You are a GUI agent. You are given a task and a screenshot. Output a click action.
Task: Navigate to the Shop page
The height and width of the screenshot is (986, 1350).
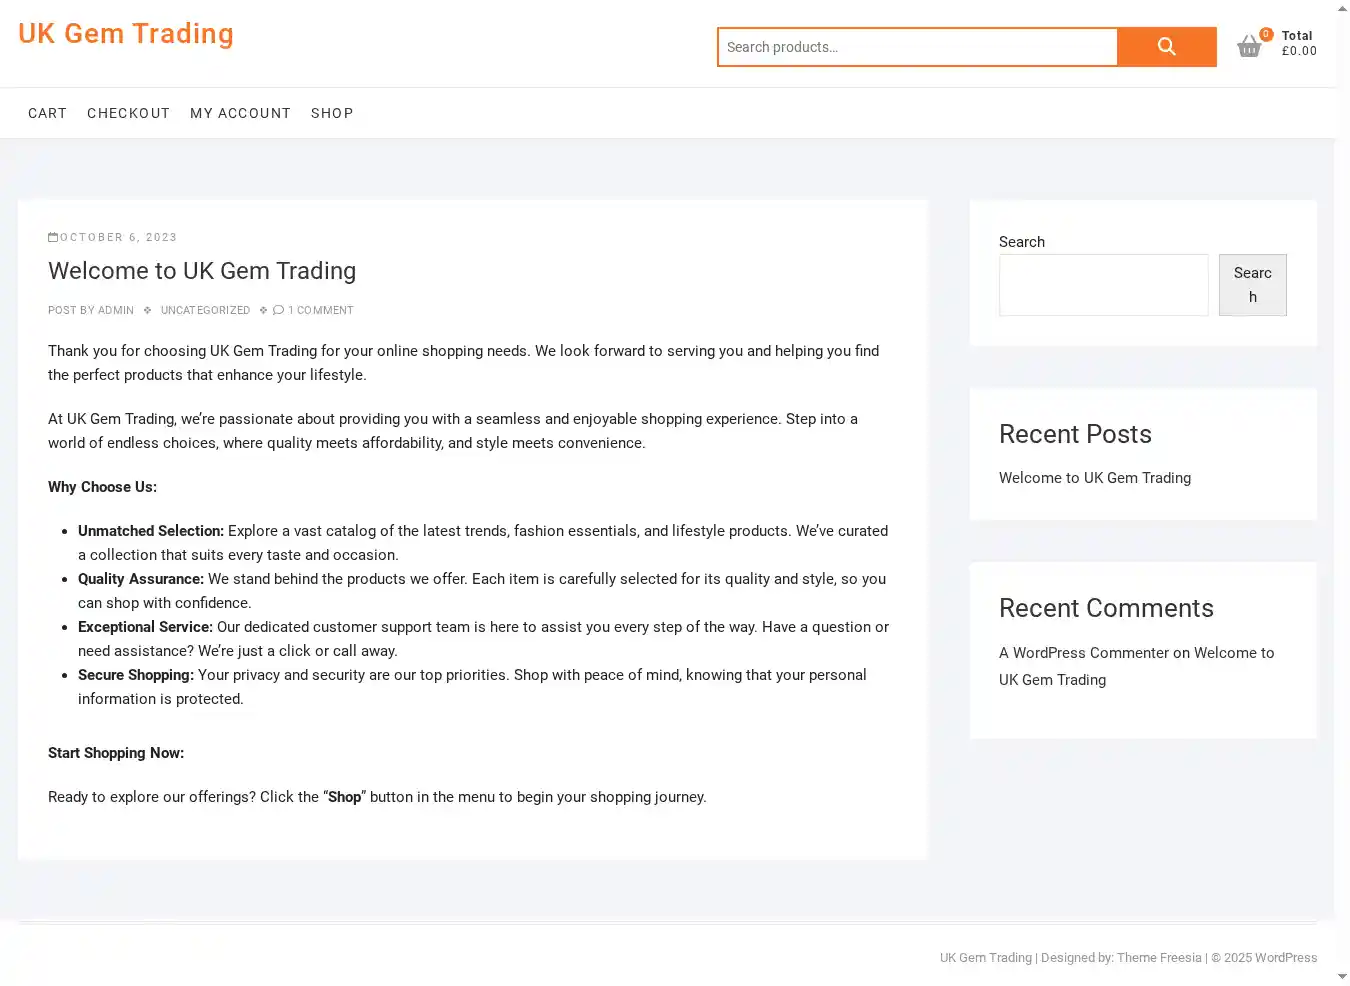(x=332, y=113)
